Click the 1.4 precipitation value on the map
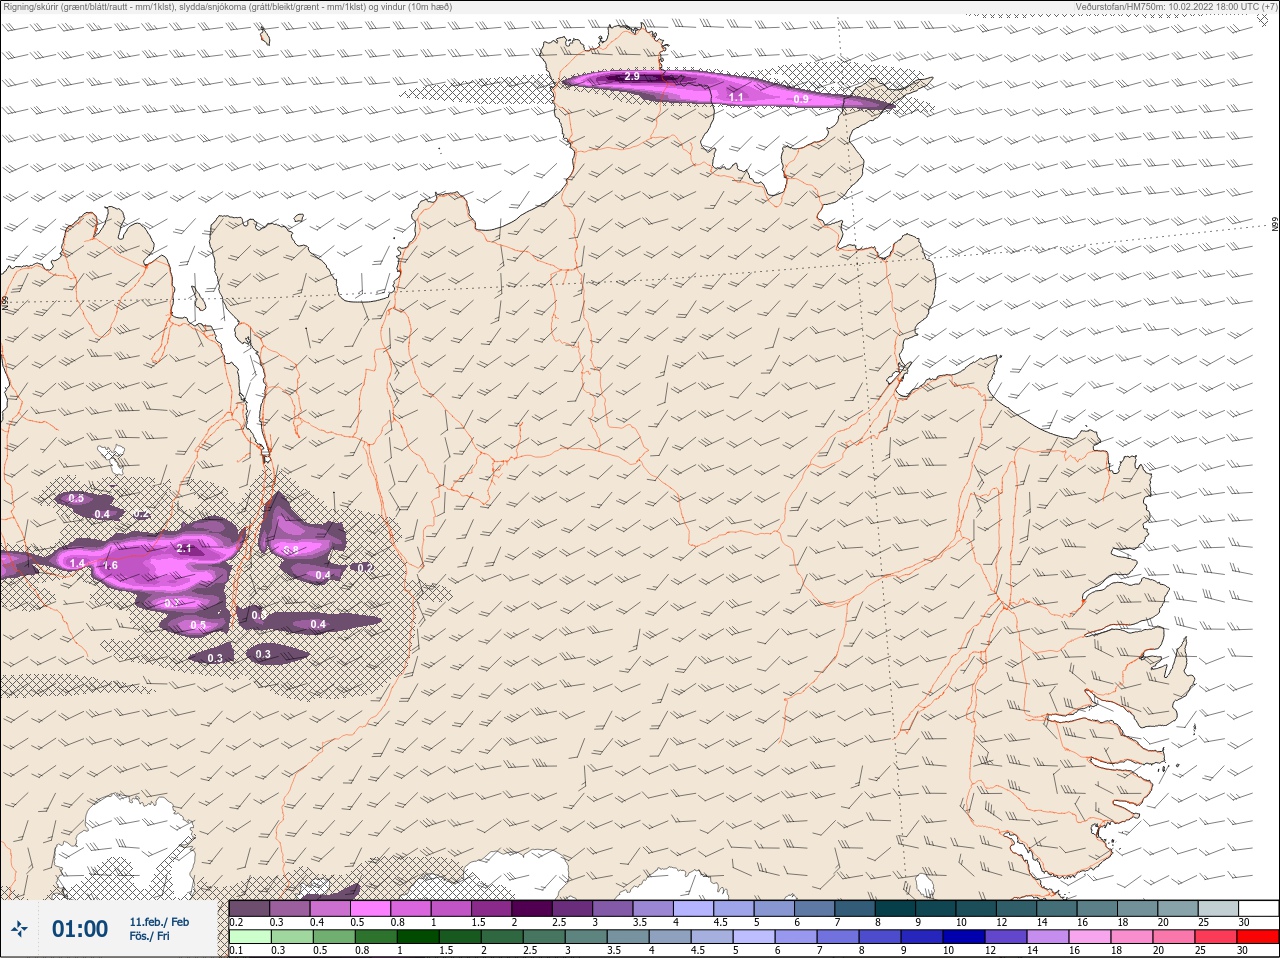The height and width of the screenshot is (958, 1280). point(77,563)
